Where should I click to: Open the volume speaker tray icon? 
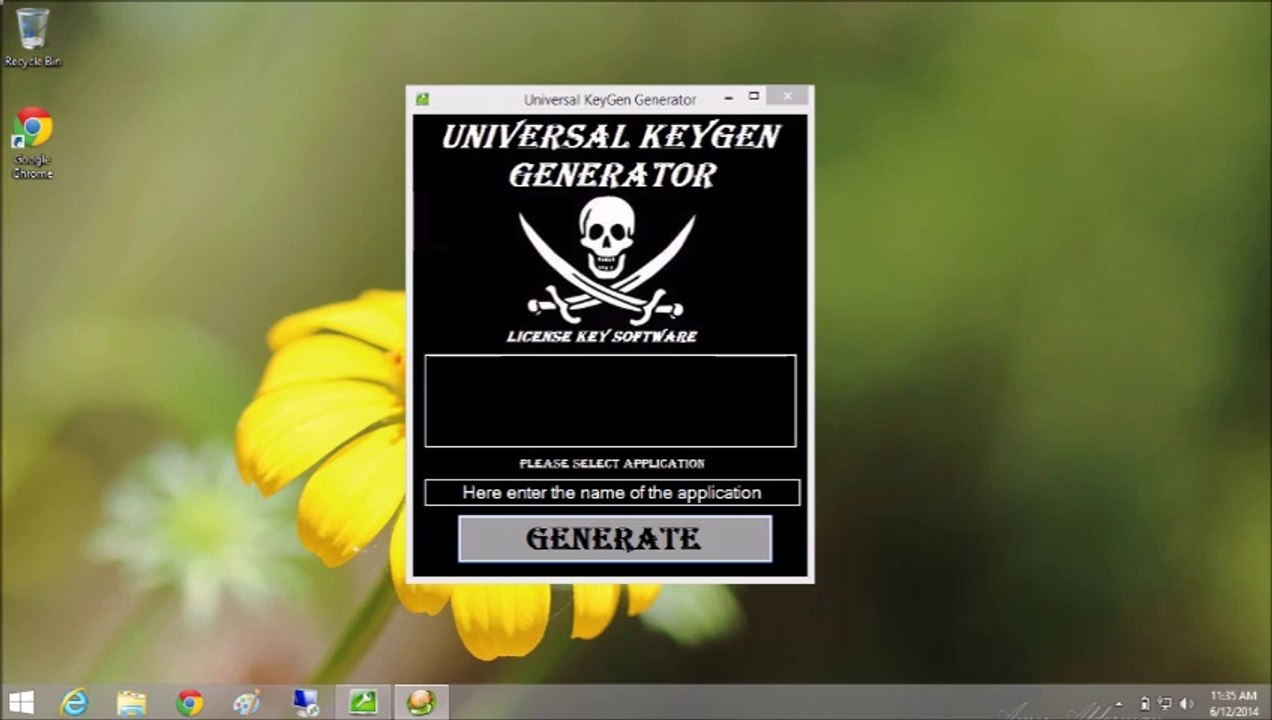click(1187, 704)
